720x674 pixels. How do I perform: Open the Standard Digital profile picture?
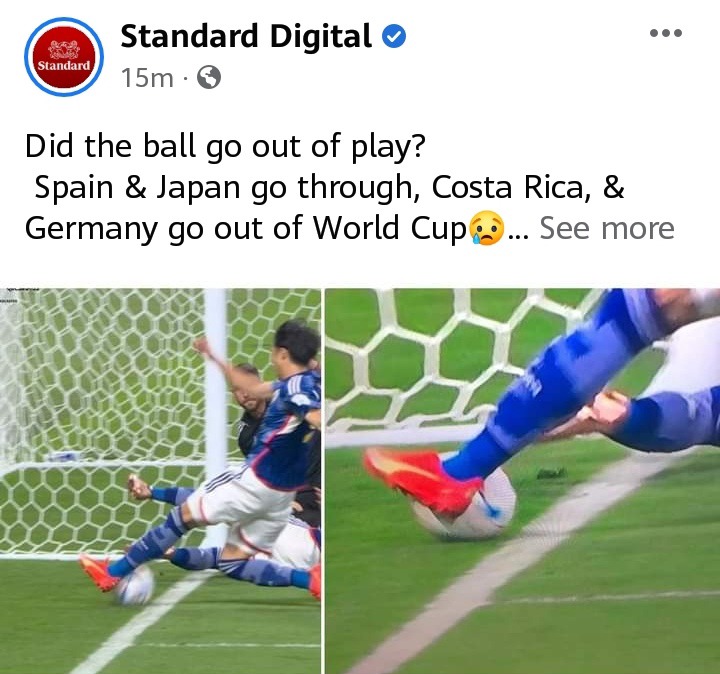64,57
